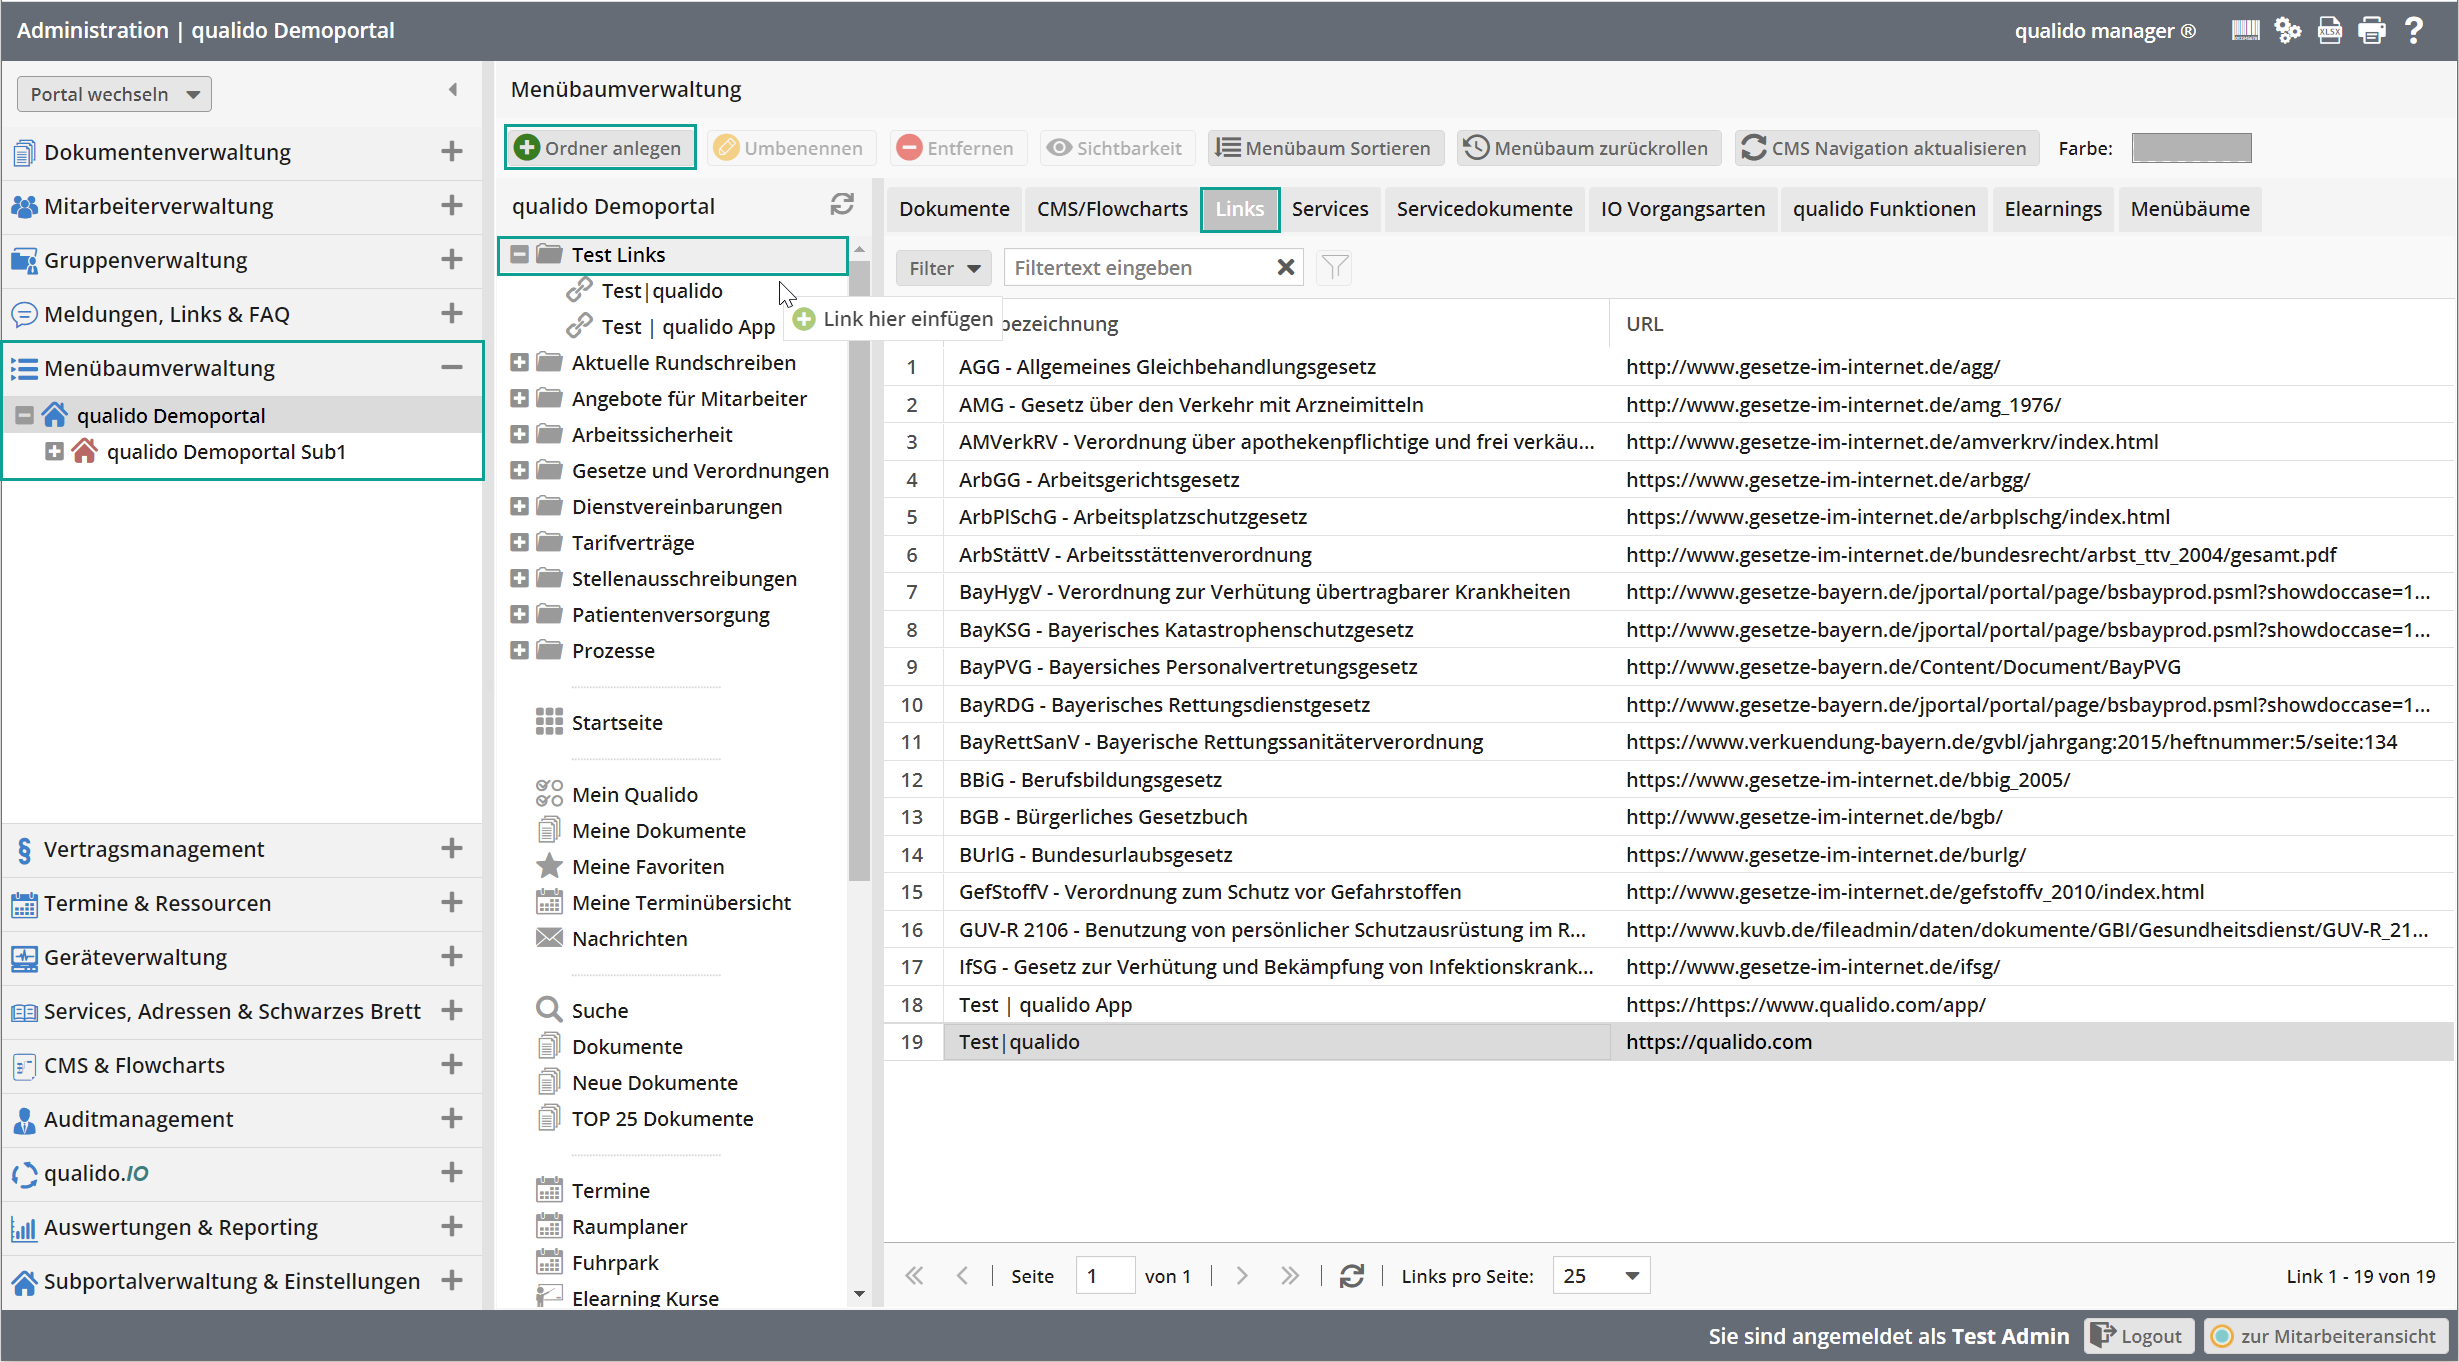
Task: Expand Geräteverwaltung plus button
Action: [452, 957]
